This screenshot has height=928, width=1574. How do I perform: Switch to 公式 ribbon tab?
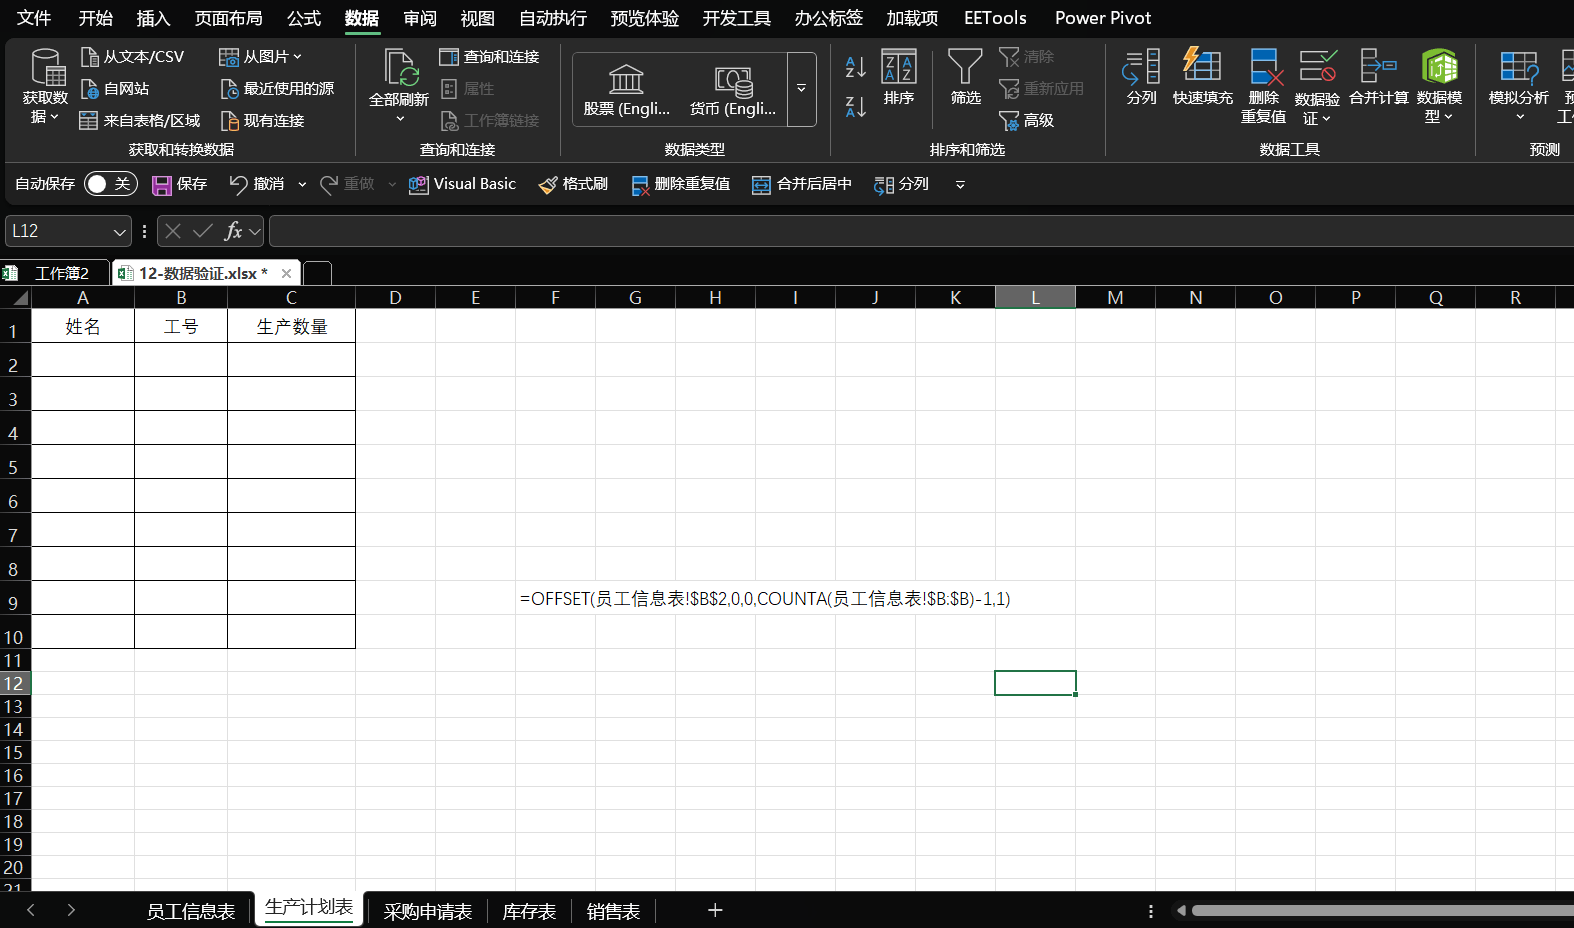click(304, 18)
